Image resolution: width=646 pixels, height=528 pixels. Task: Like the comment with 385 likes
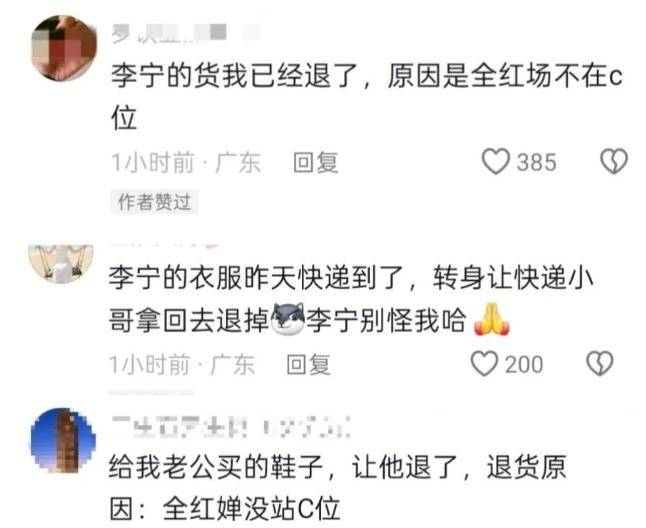[x=496, y=161]
